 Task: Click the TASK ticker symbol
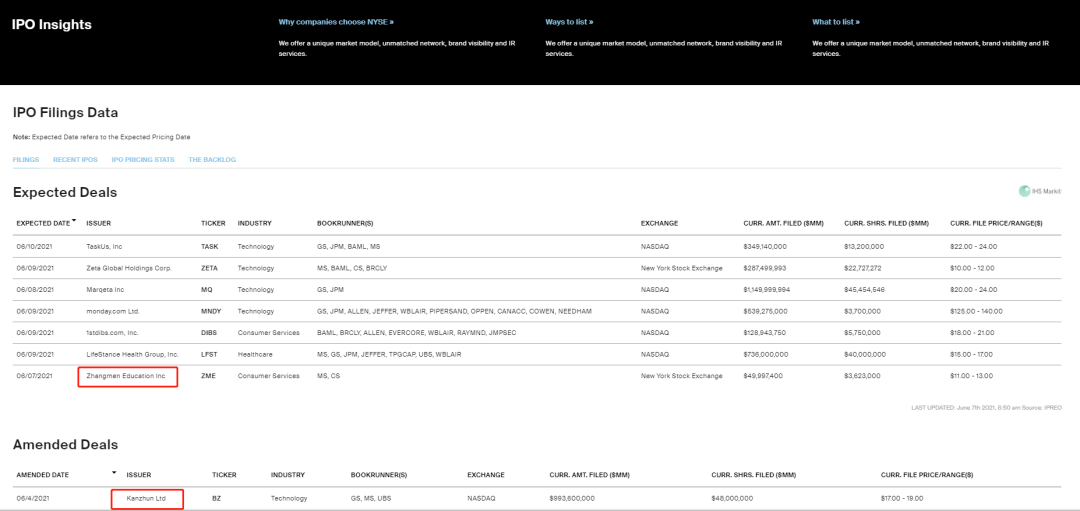[209, 246]
